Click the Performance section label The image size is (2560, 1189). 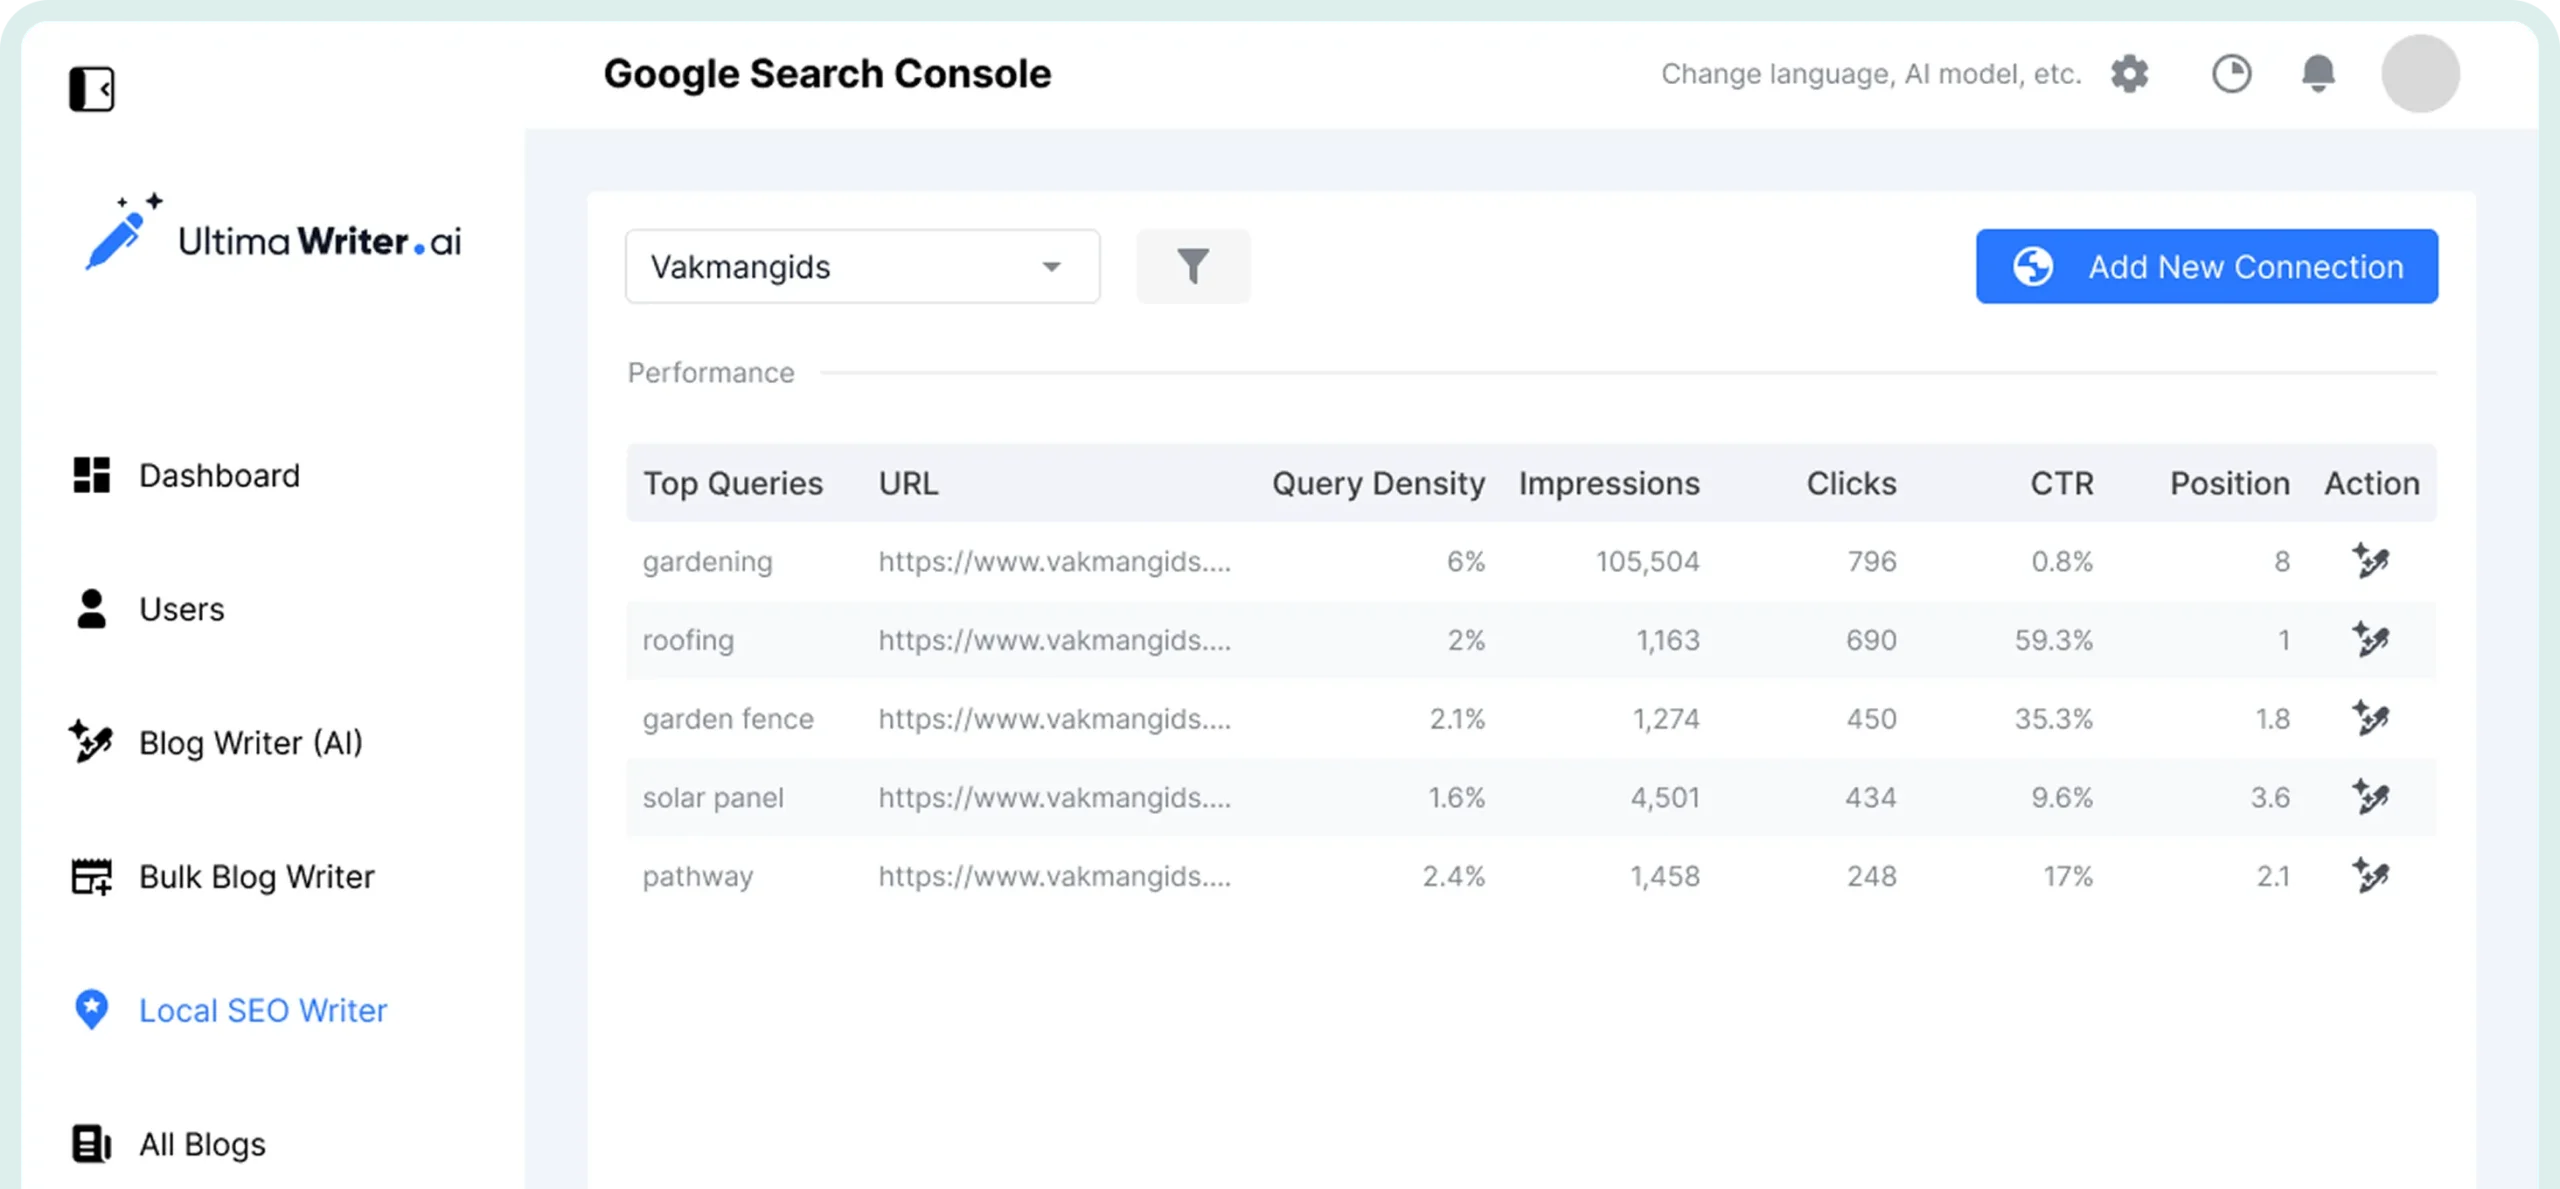pyautogui.click(x=711, y=372)
